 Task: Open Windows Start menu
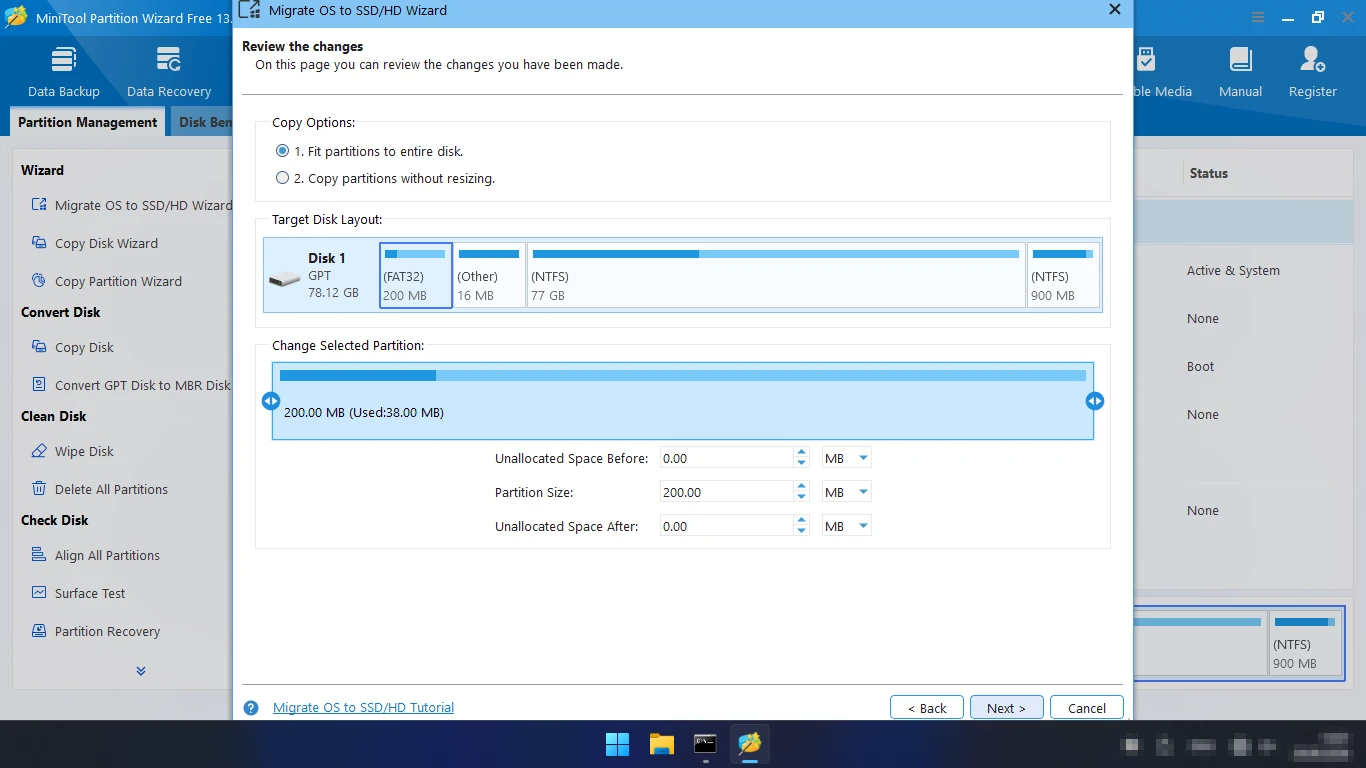tap(617, 744)
